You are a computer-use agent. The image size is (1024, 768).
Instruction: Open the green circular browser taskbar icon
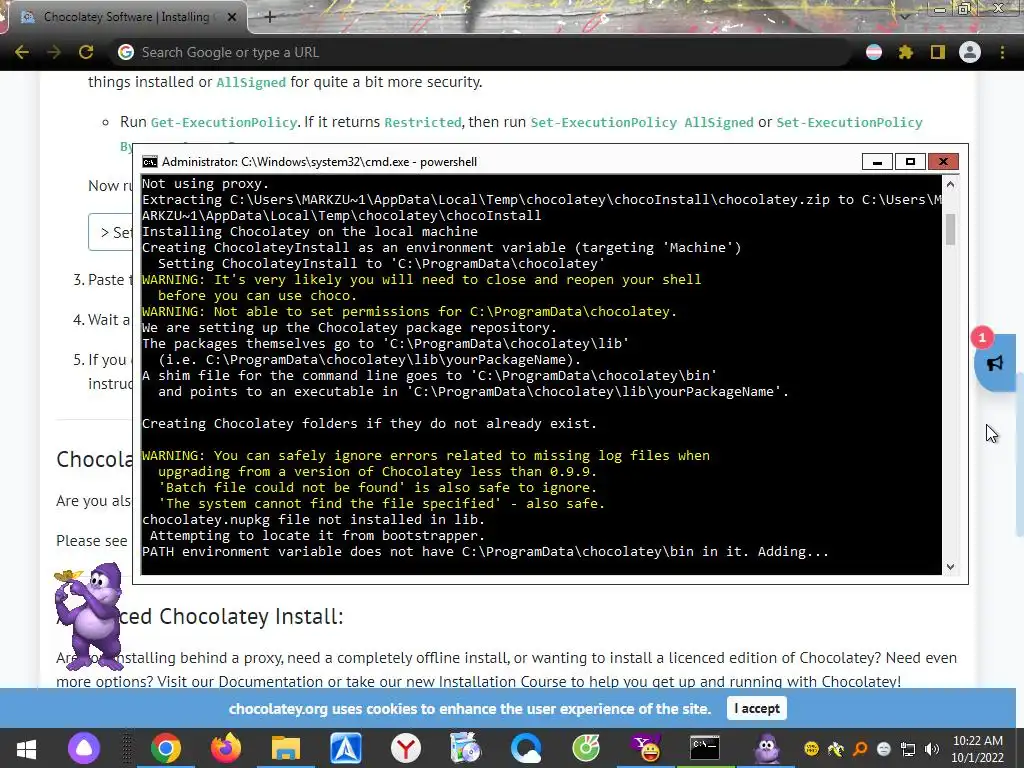(x=586, y=748)
